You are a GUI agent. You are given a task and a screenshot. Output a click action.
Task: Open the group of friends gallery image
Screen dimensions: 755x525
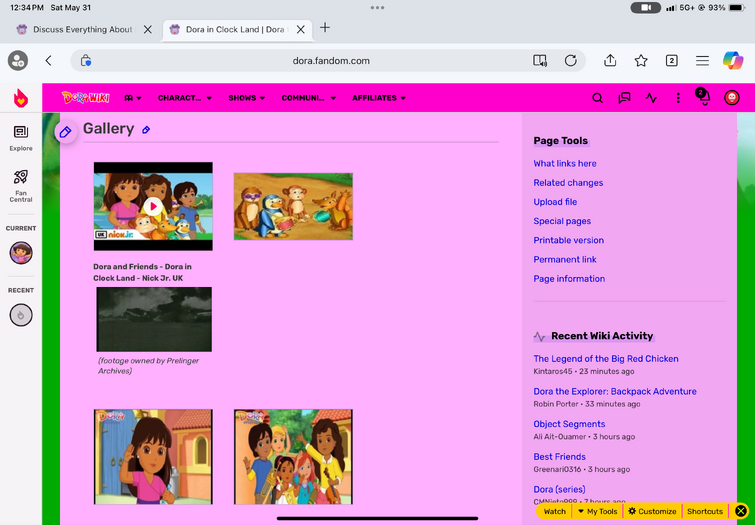(x=293, y=457)
